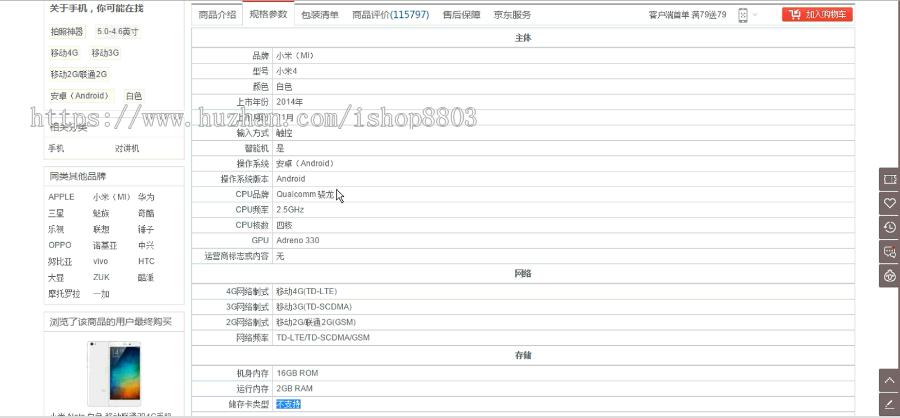Click the 触控 input method value

pos(284,133)
